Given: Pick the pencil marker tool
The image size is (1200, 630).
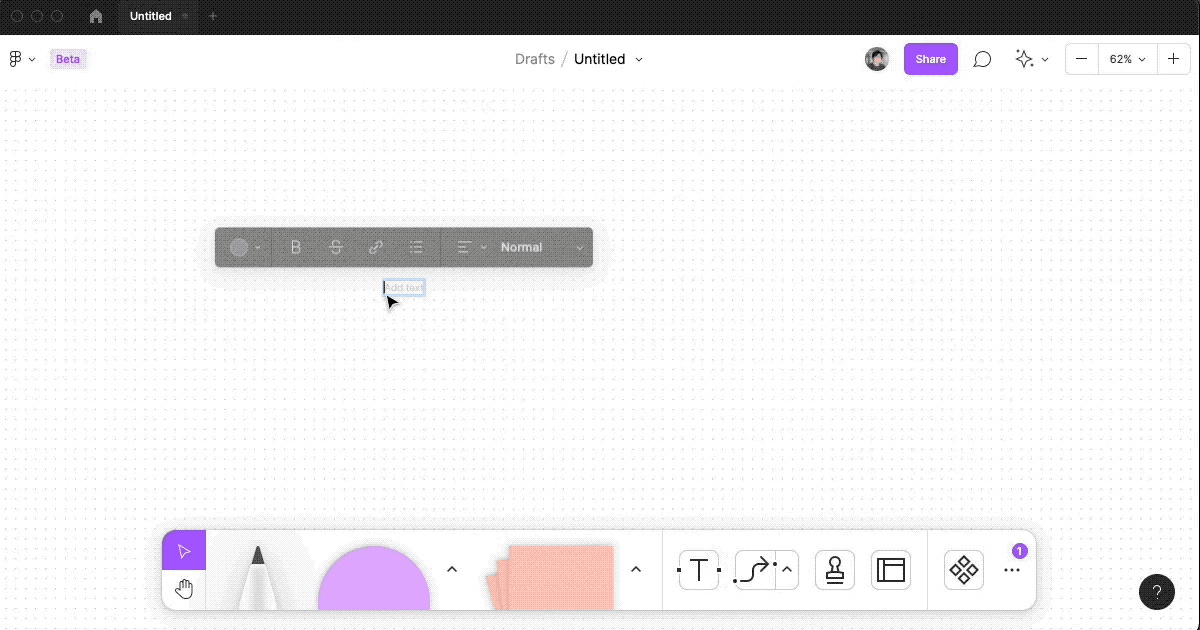Looking at the screenshot, I should point(258,576).
